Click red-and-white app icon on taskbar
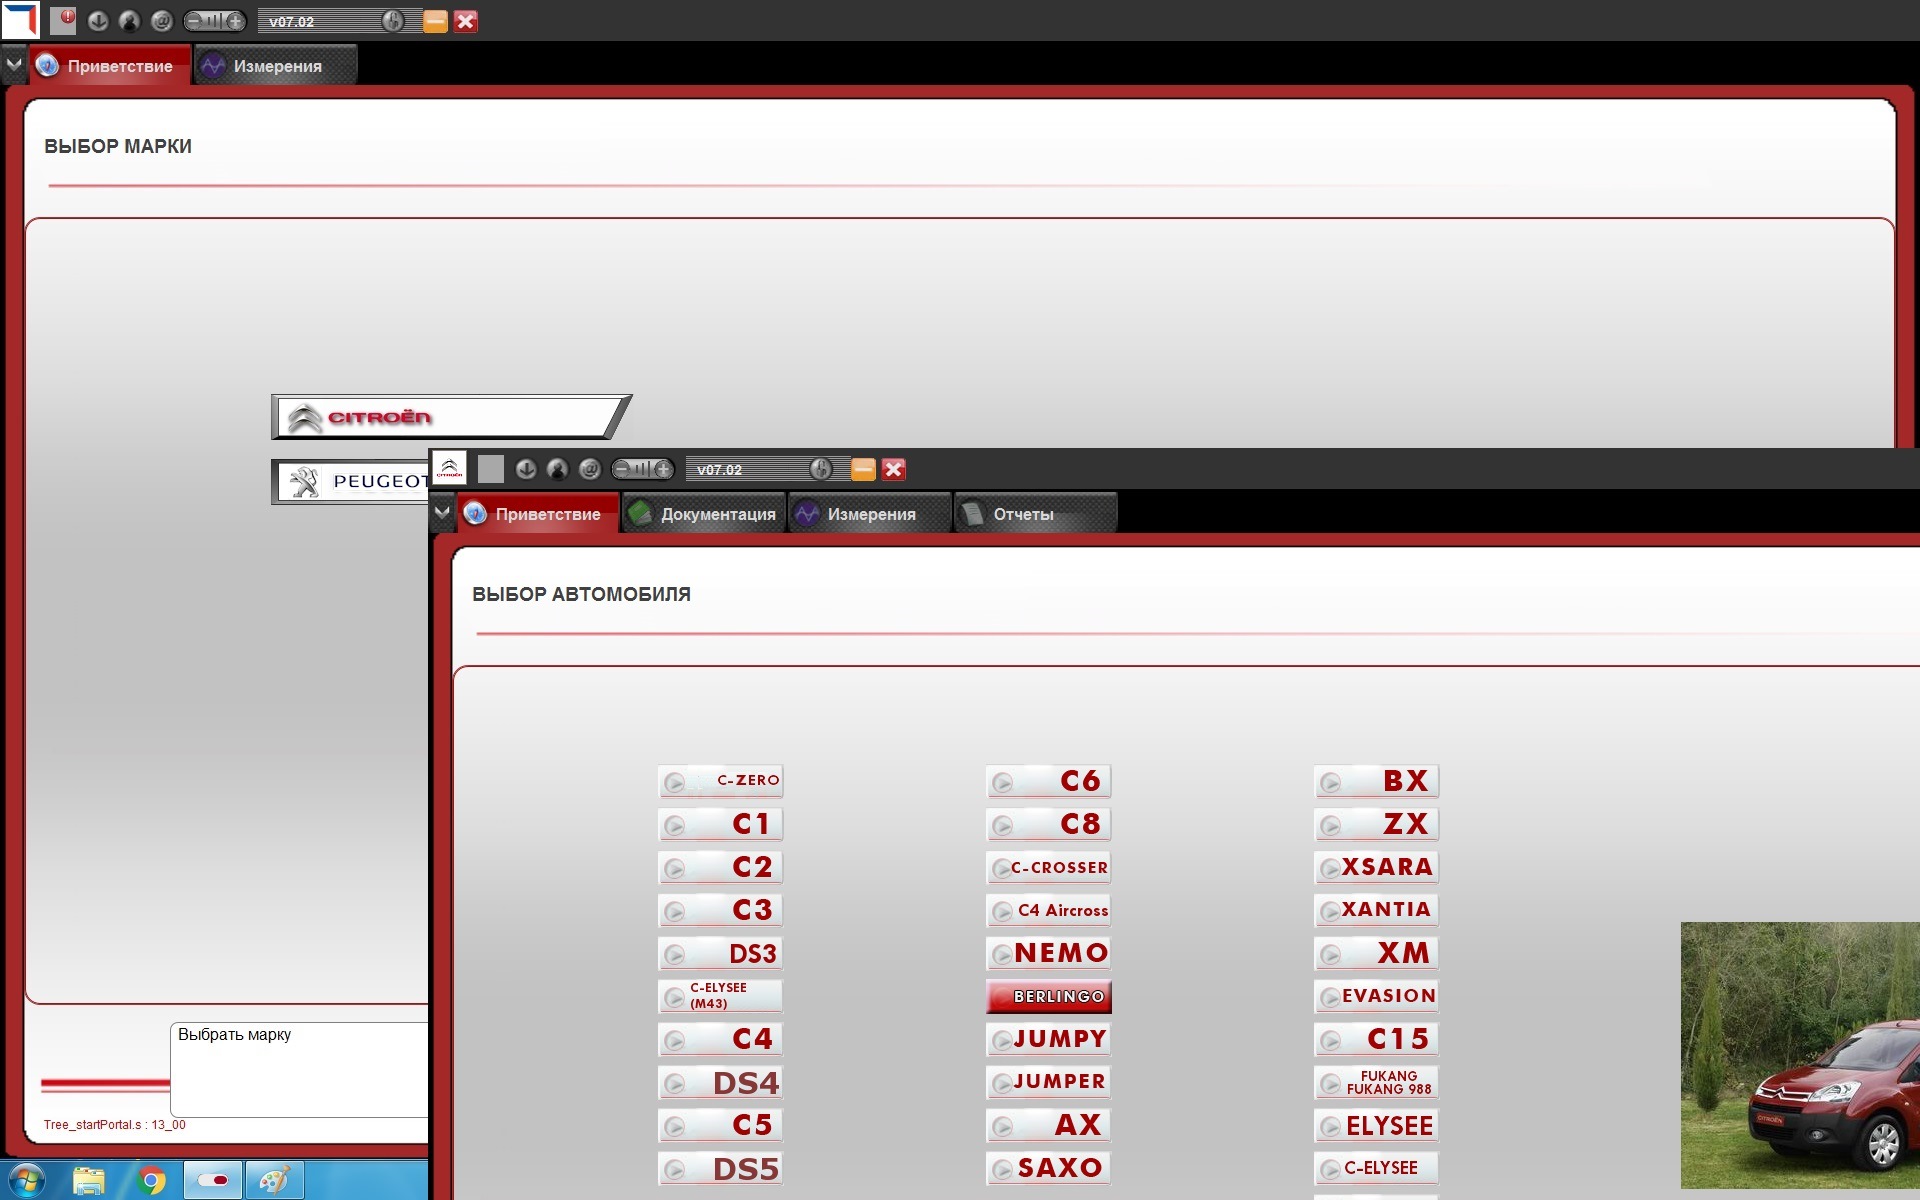The width and height of the screenshot is (1920, 1200). coord(213,1181)
